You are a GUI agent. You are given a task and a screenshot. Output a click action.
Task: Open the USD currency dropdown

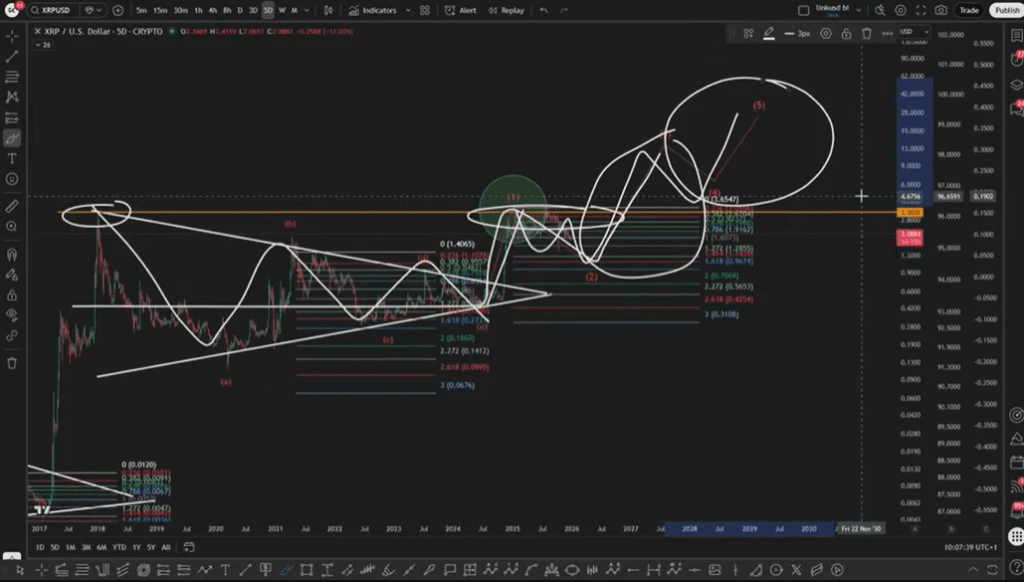(x=914, y=31)
